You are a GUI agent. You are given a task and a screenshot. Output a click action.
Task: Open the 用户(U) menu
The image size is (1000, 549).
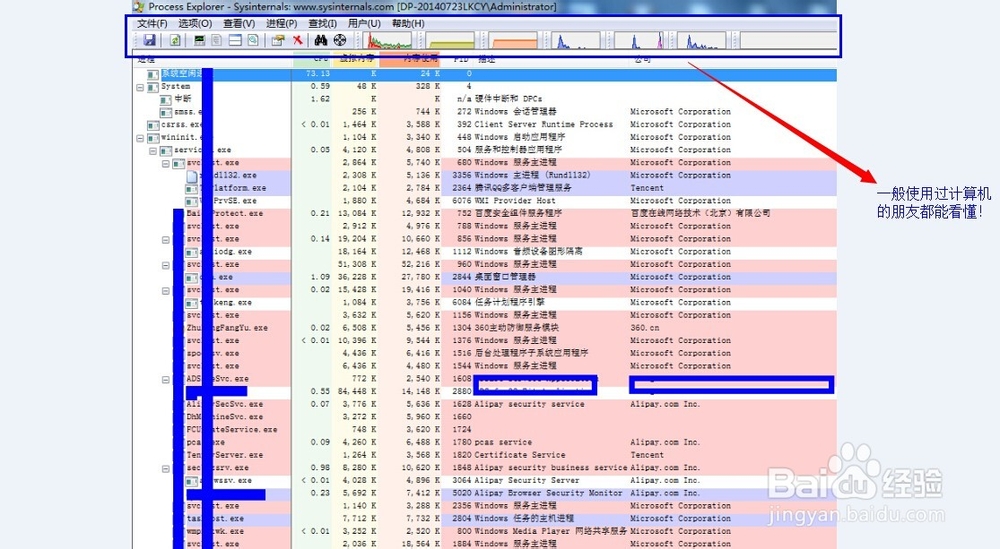click(364, 23)
